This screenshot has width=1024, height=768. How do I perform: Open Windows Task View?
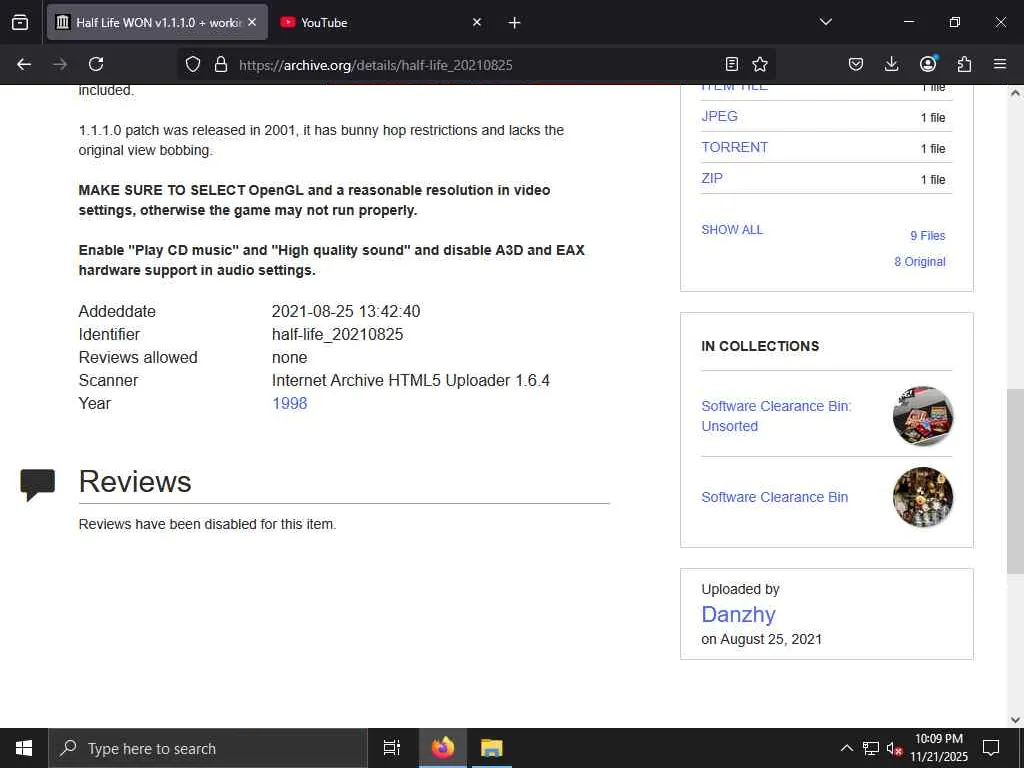point(392,748)
